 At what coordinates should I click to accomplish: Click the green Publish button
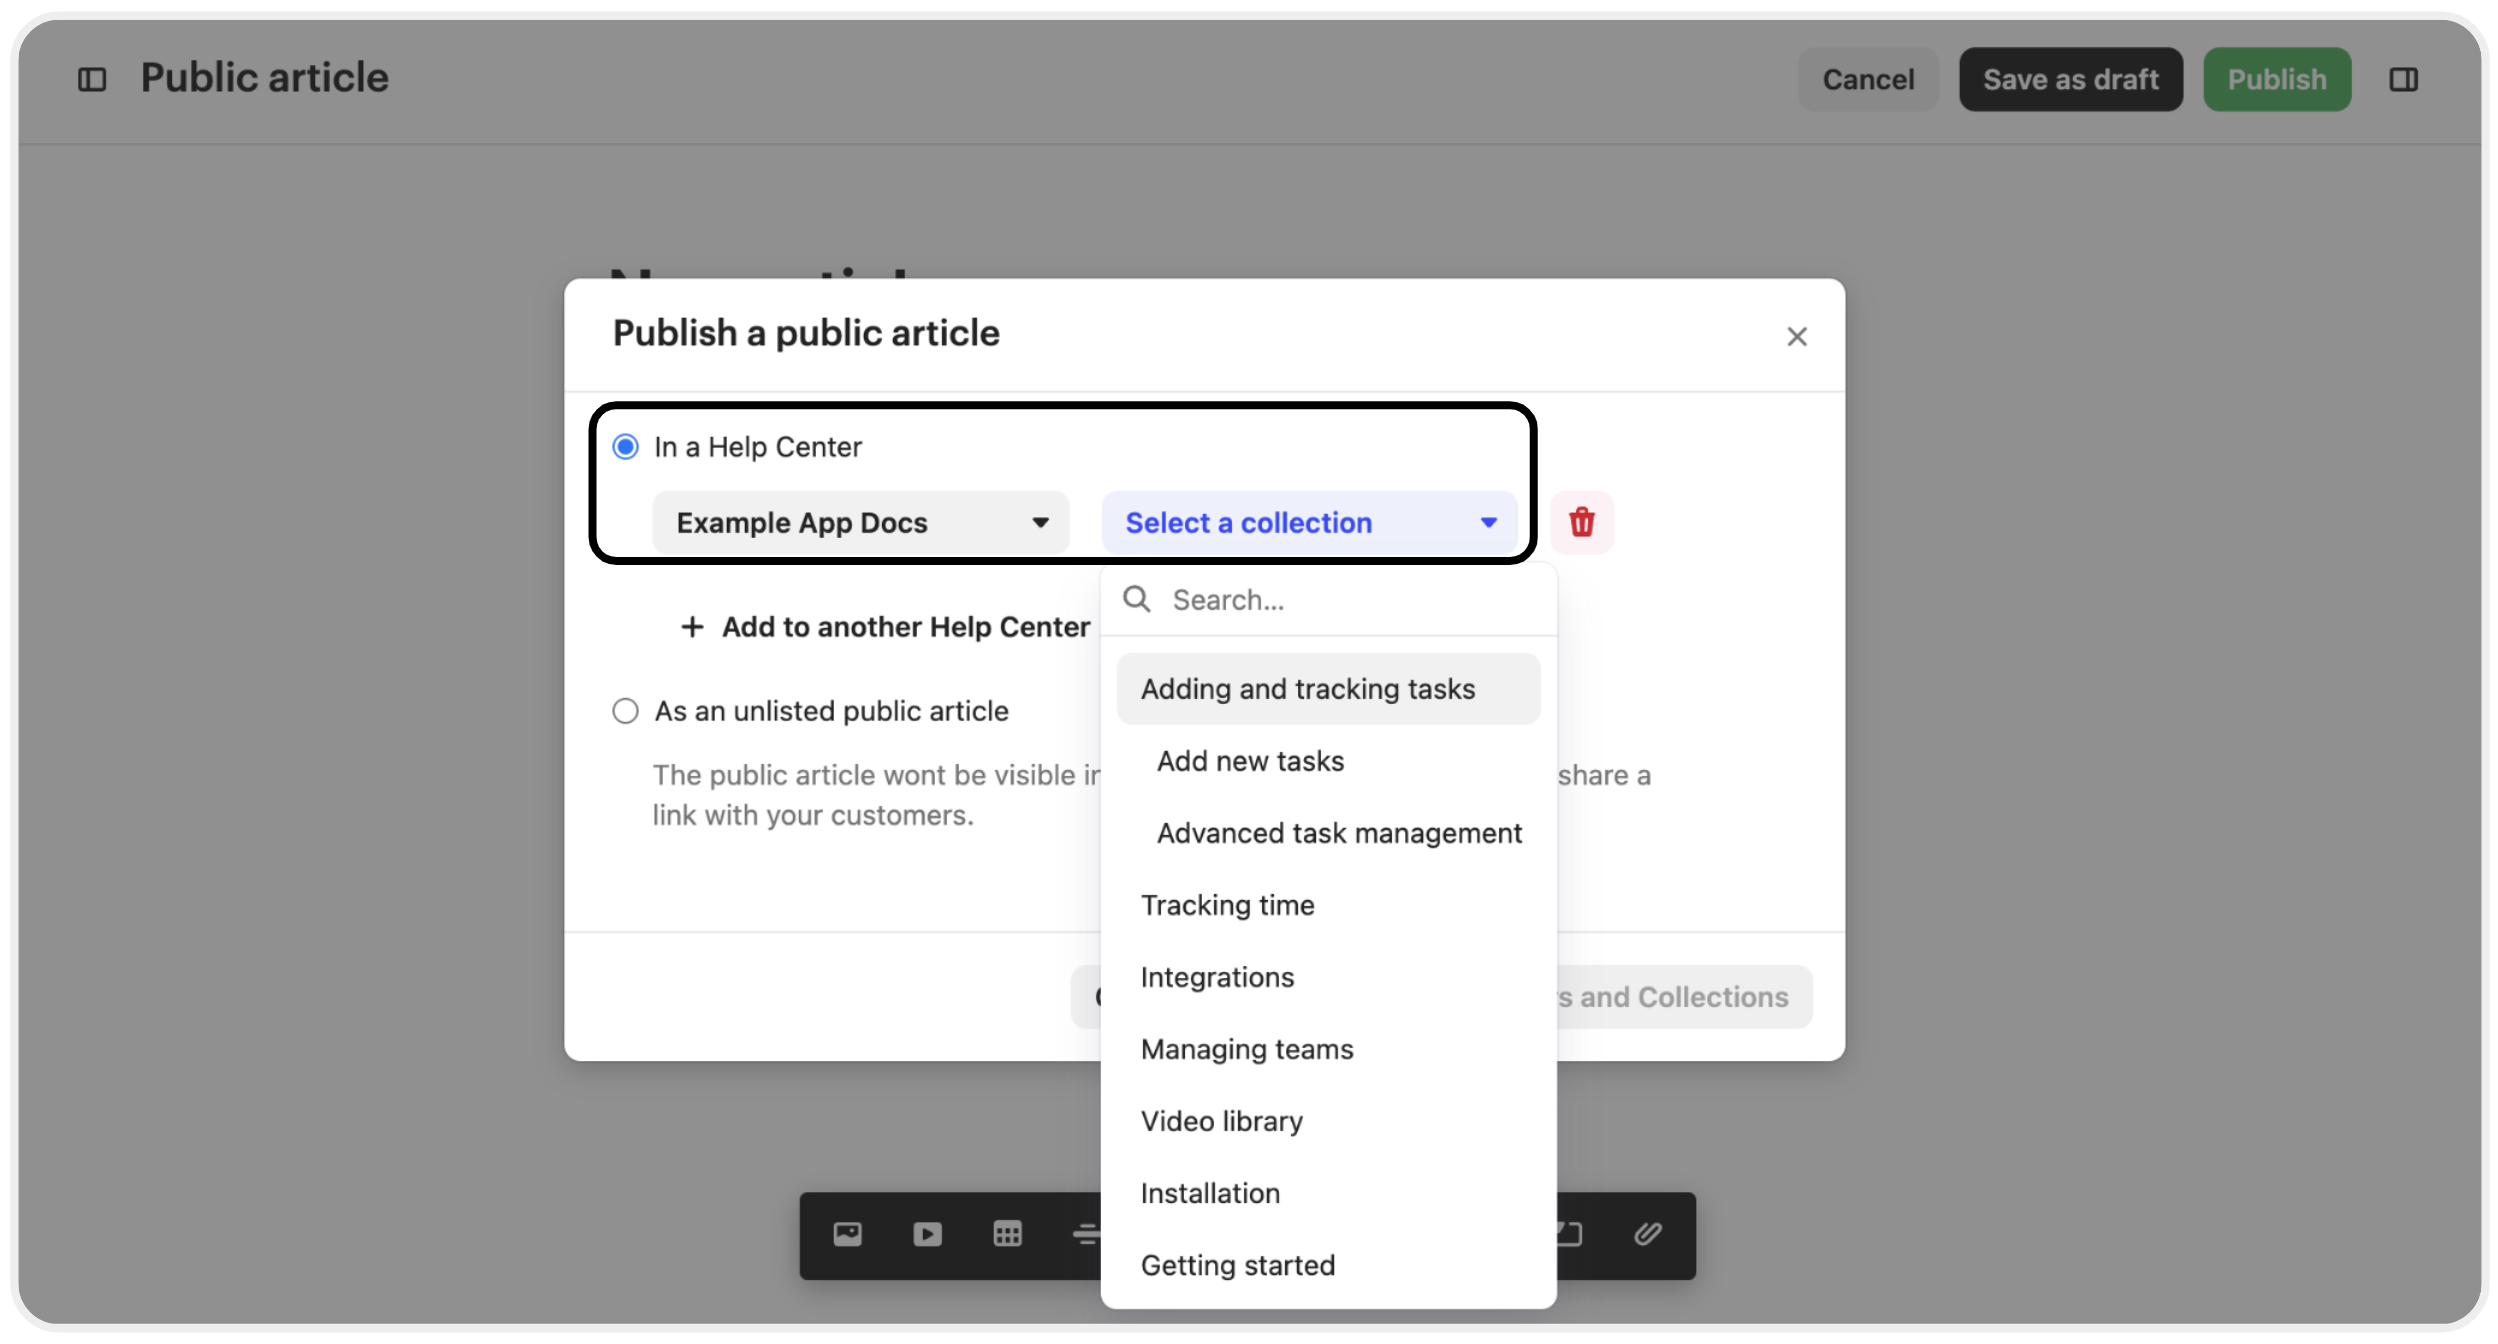(2276, 79)
